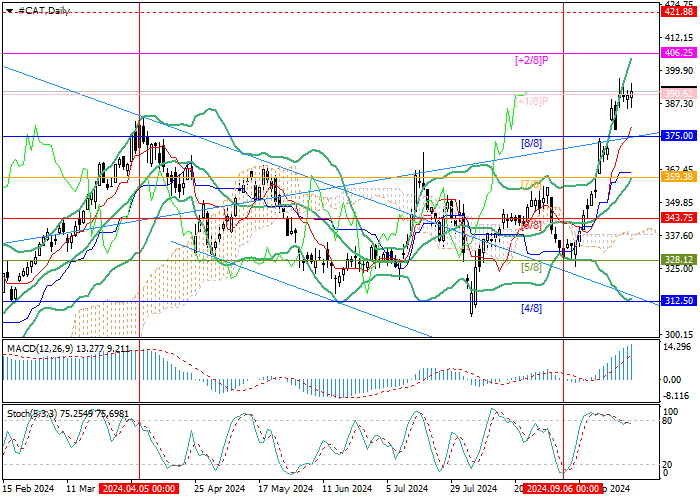Select the 15 Feb 2024 date on the time axis
The width and height of the screenshot is (700, 500).
pos(29,488)
